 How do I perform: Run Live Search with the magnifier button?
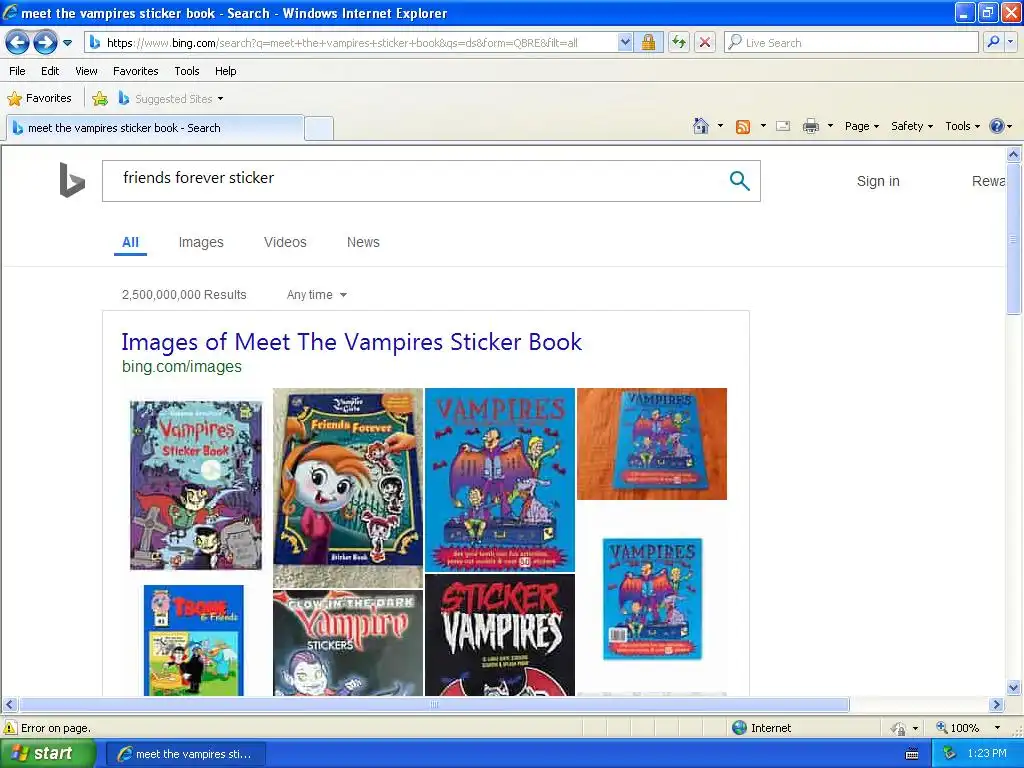(993, 43)
